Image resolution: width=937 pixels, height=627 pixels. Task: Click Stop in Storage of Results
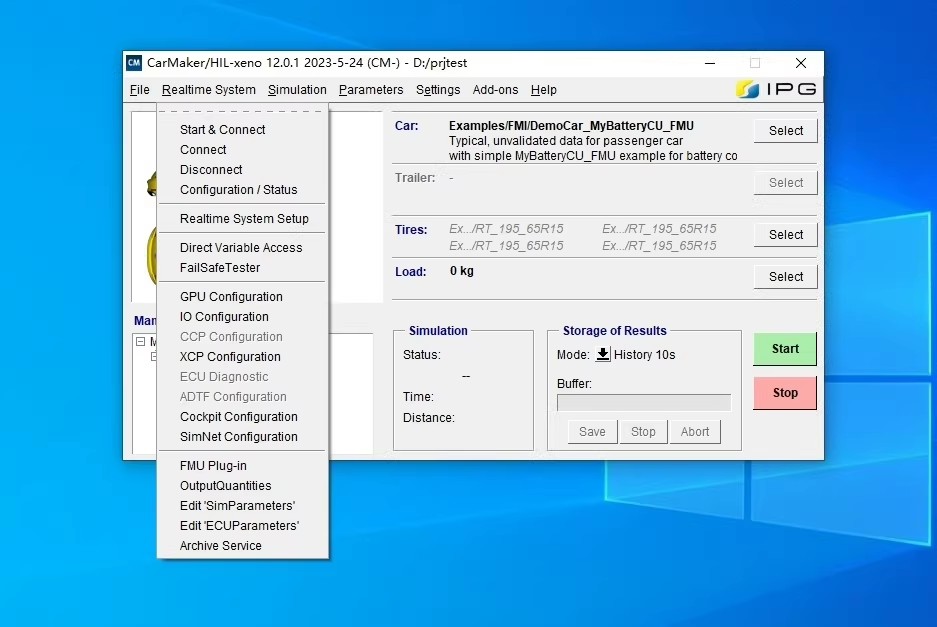point(643,432)
